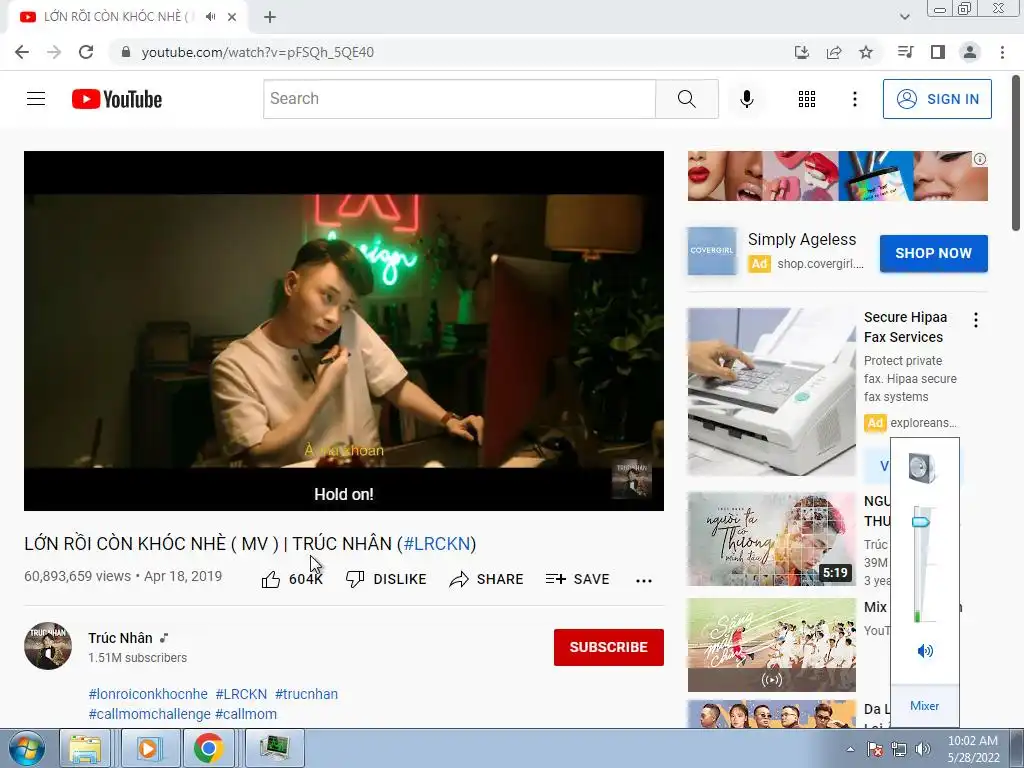Click the page vertical scrollbar
This screenshot has height=768, width=1024.
tap(1016, 153)
